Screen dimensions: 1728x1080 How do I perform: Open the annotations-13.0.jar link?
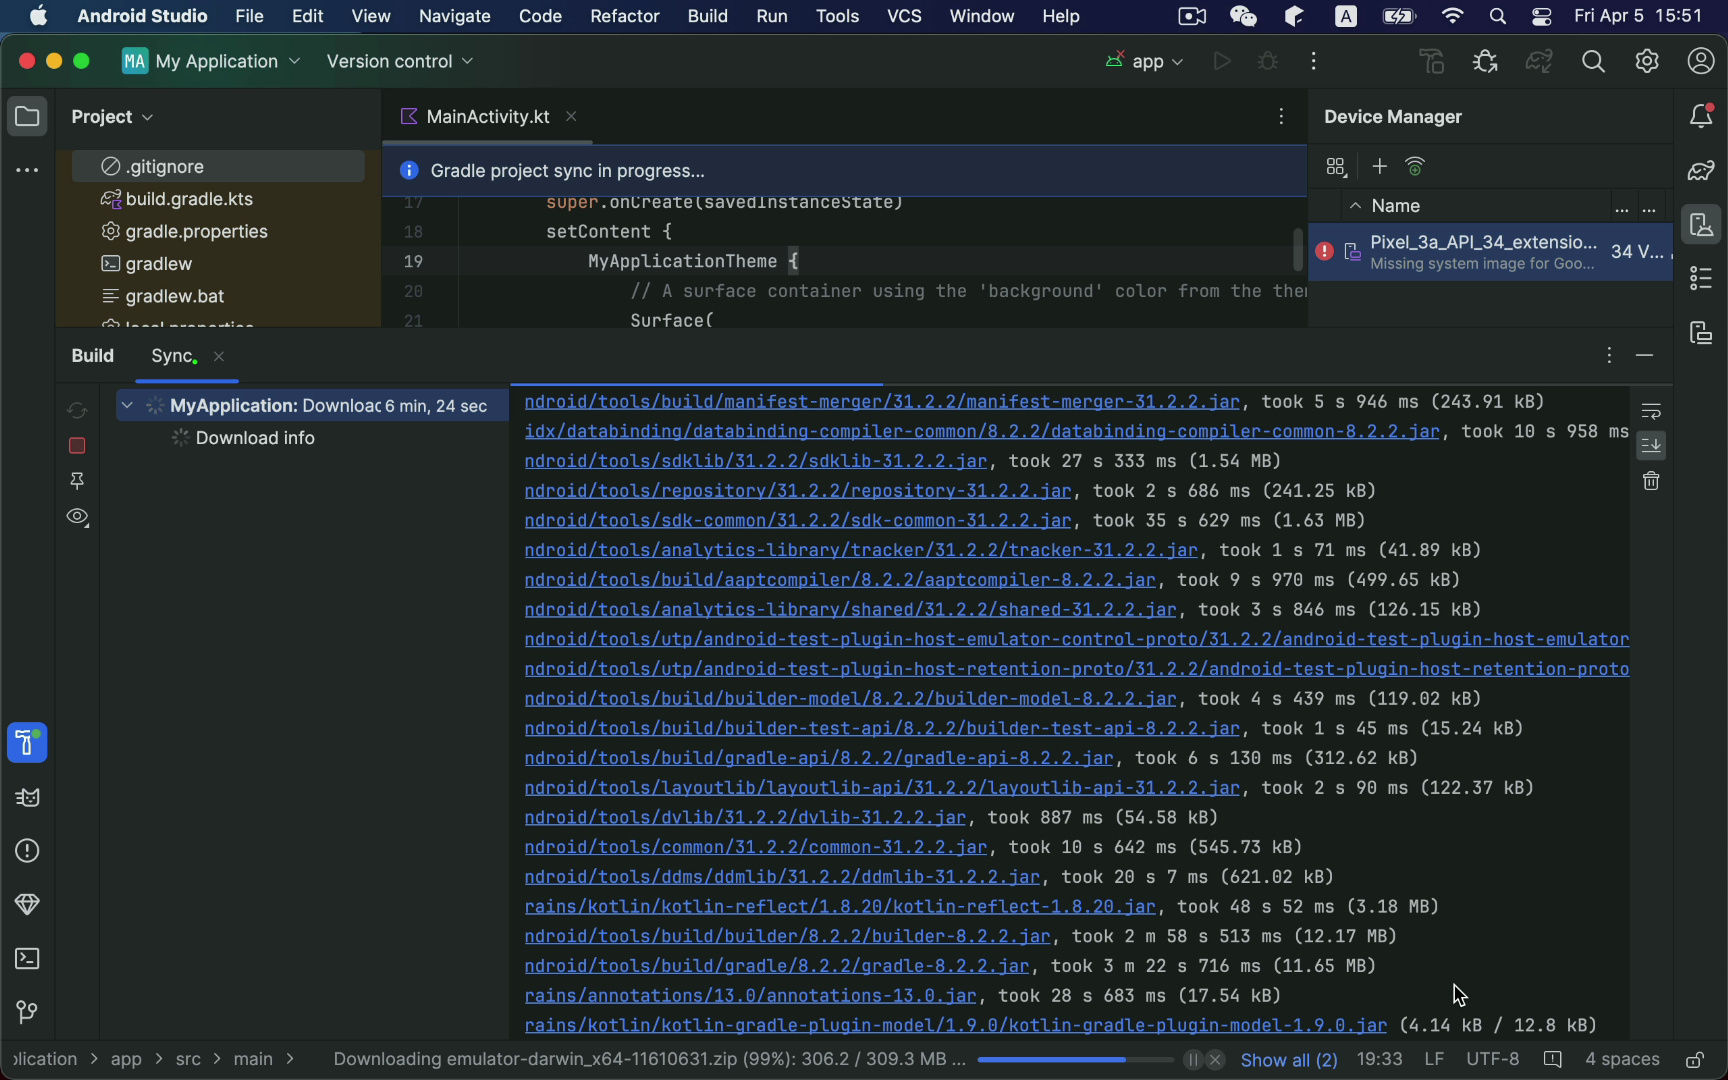click(x=750, y=996)
